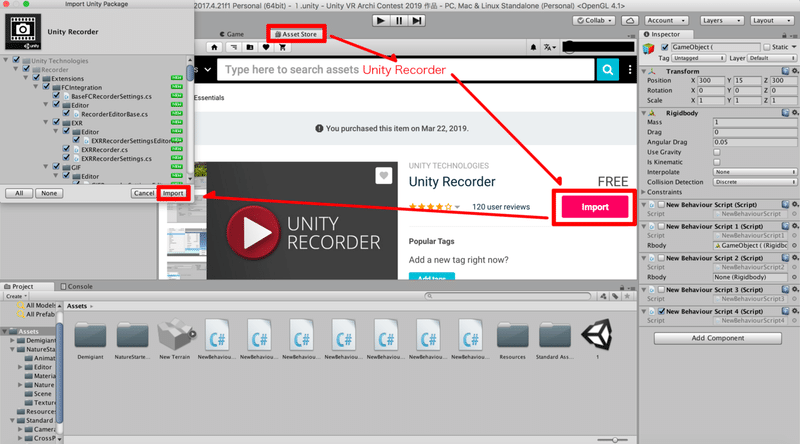Click the All button in import dialog
Image resolution: width=800 pixels, height=444 pixels.
click(19, 193)
